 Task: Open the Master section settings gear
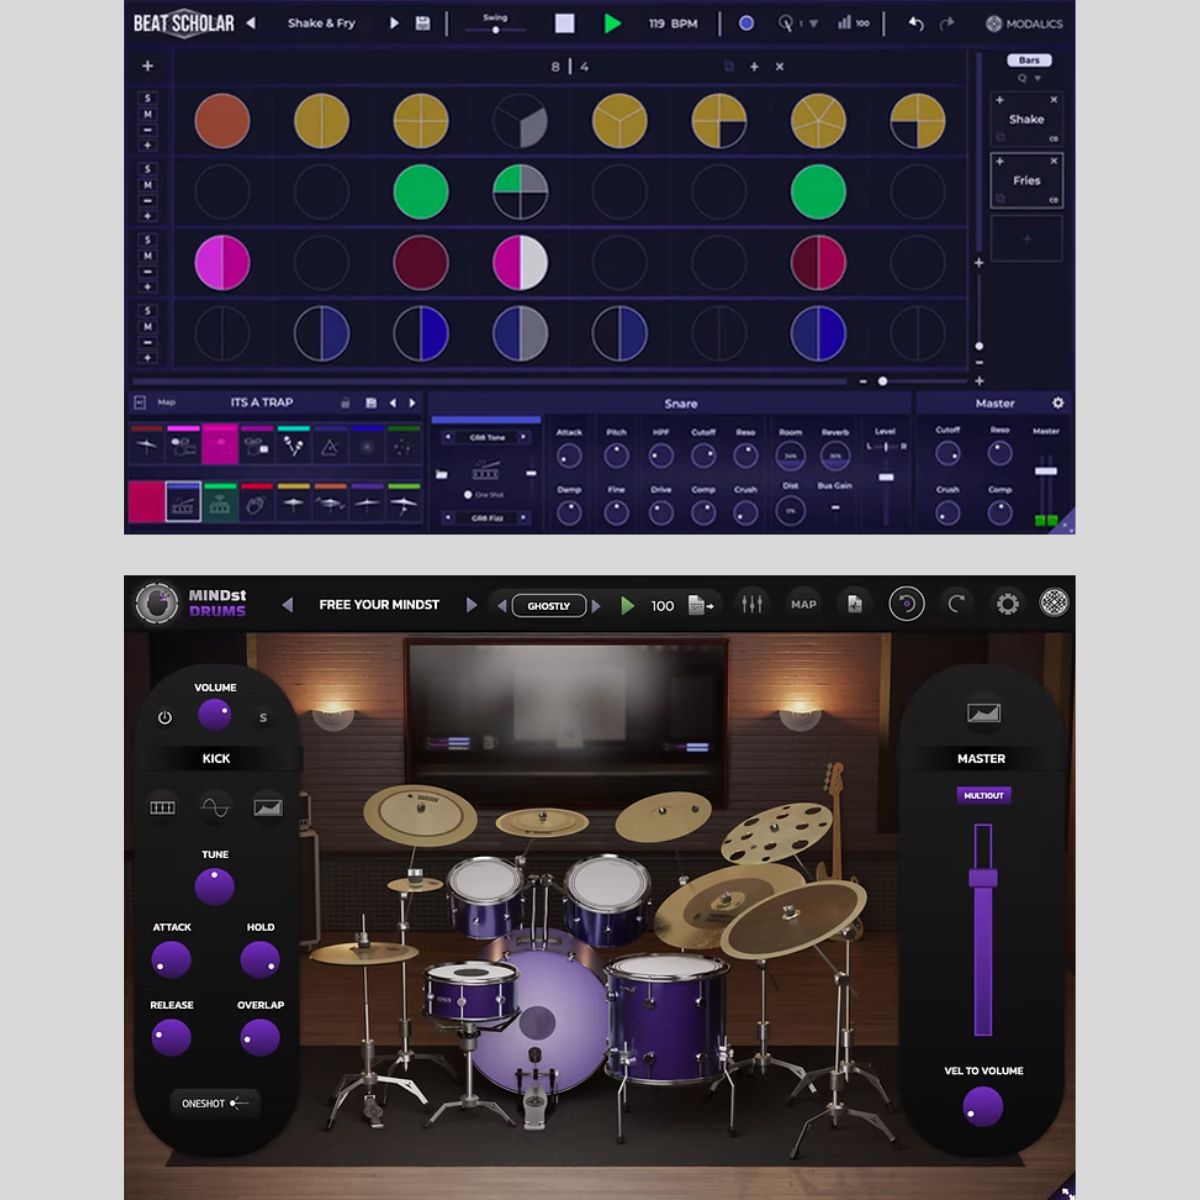(1058, 403)
